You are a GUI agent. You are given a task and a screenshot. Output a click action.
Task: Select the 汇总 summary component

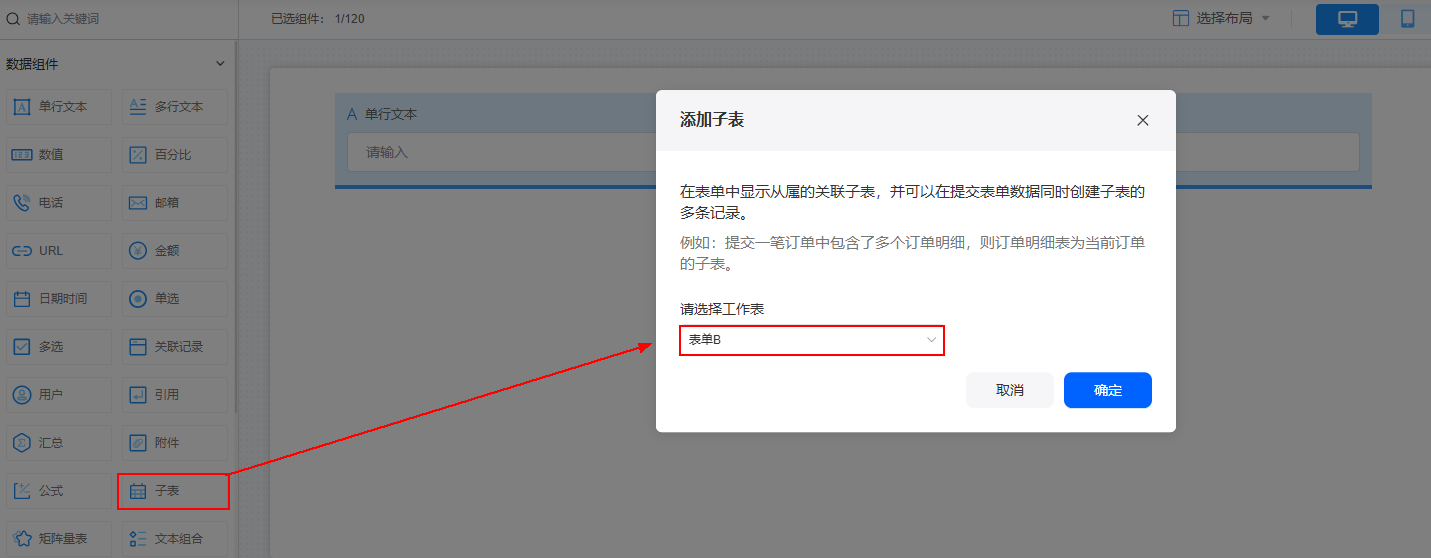click(60, 443)
